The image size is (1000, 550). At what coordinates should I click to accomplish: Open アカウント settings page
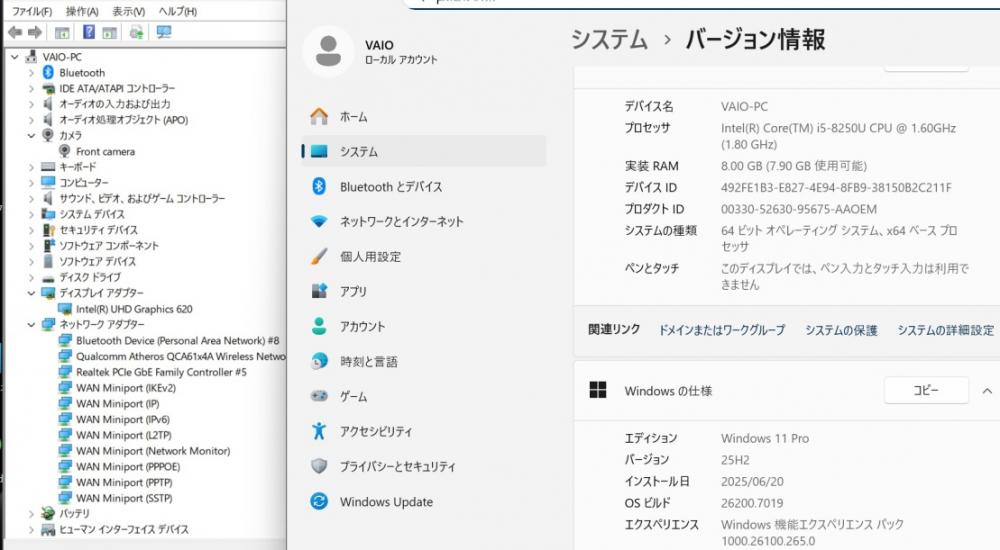(x=423, y=326)
